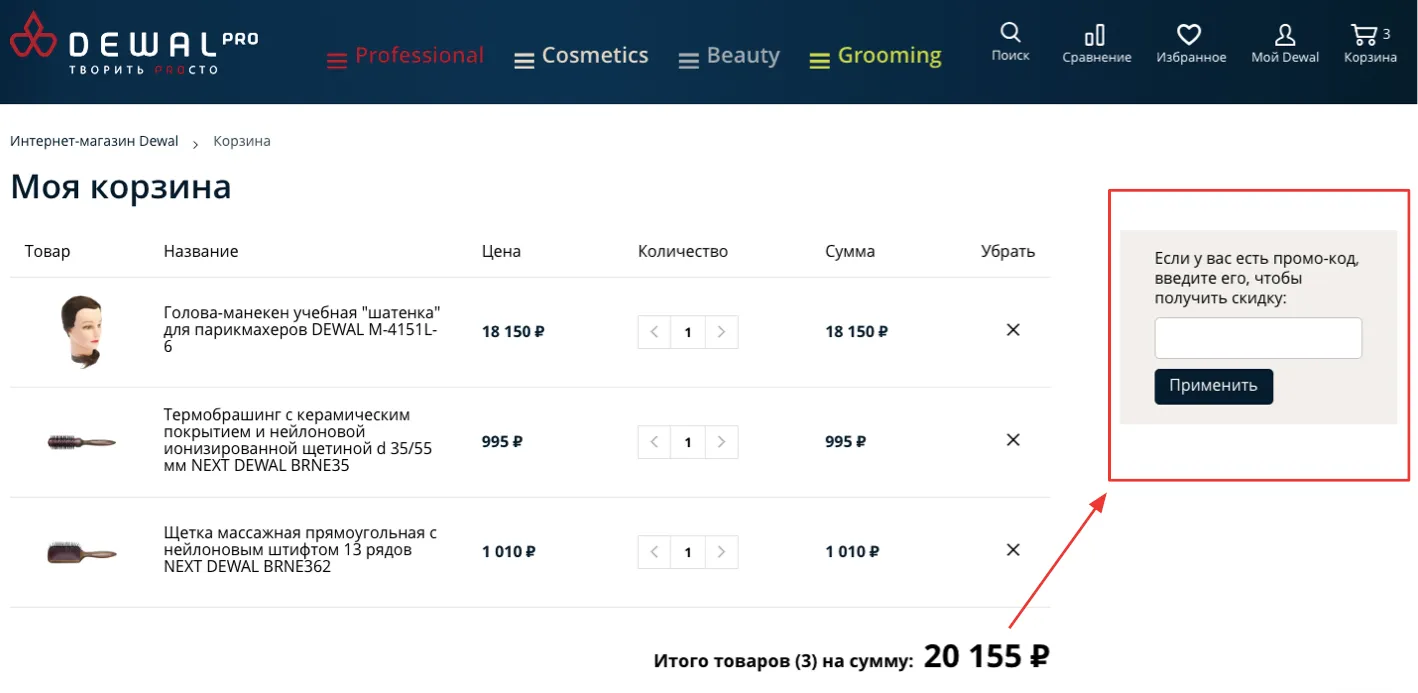Open the Щетка массажная прямоугольная product link
The image size is (1418, 693).
(300, 550)
